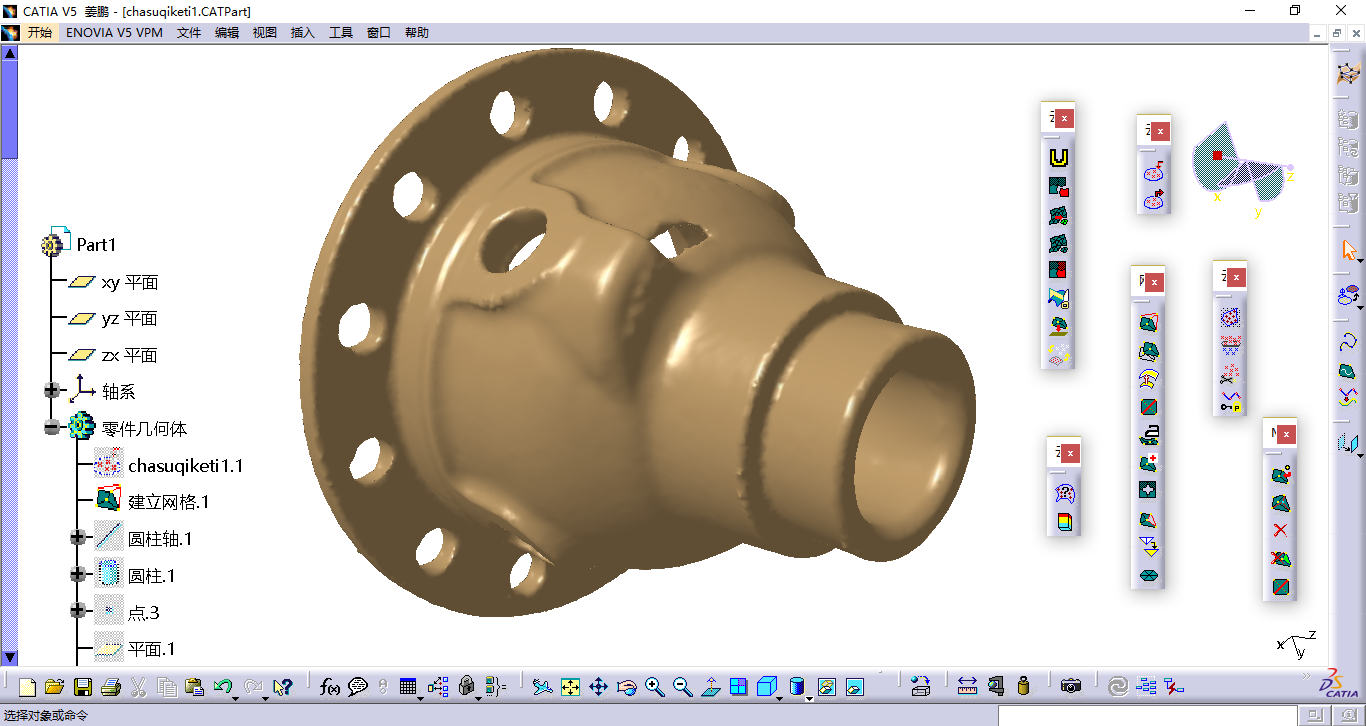This screenshot has height=726, width=1366.
Task: Click the camera capture icon
Action: click(x=1071, y=687)
